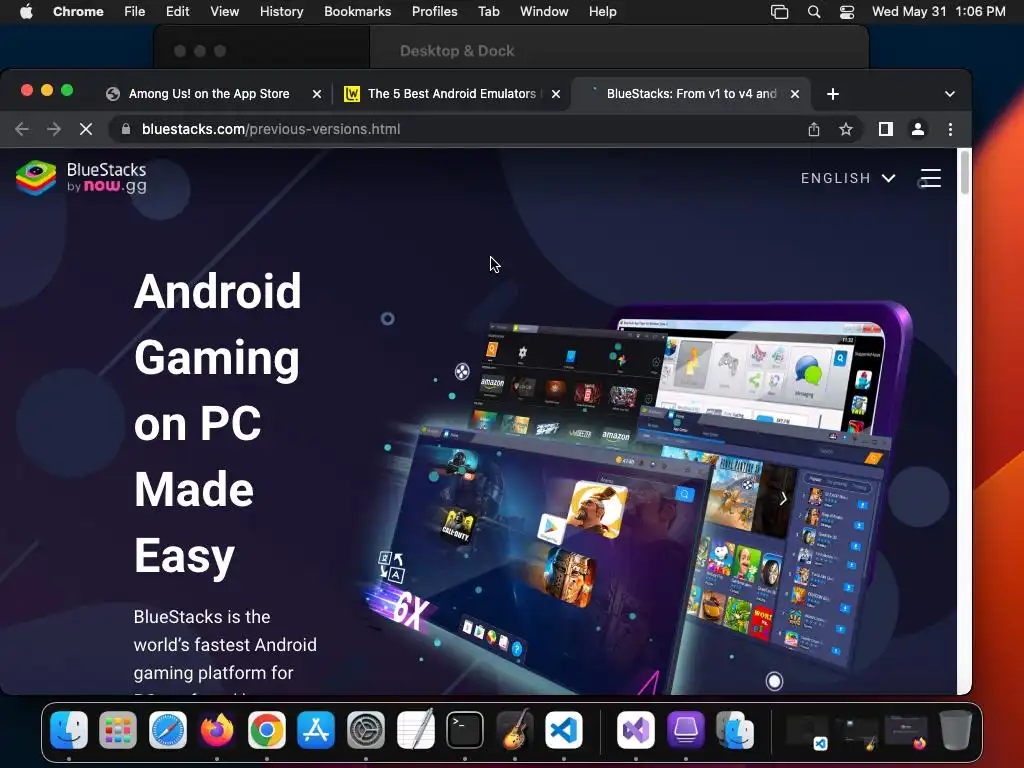Viewport: 1024px width, 768px height.
Task: Open Chrome side panel
Action: [x=886, y=129]
